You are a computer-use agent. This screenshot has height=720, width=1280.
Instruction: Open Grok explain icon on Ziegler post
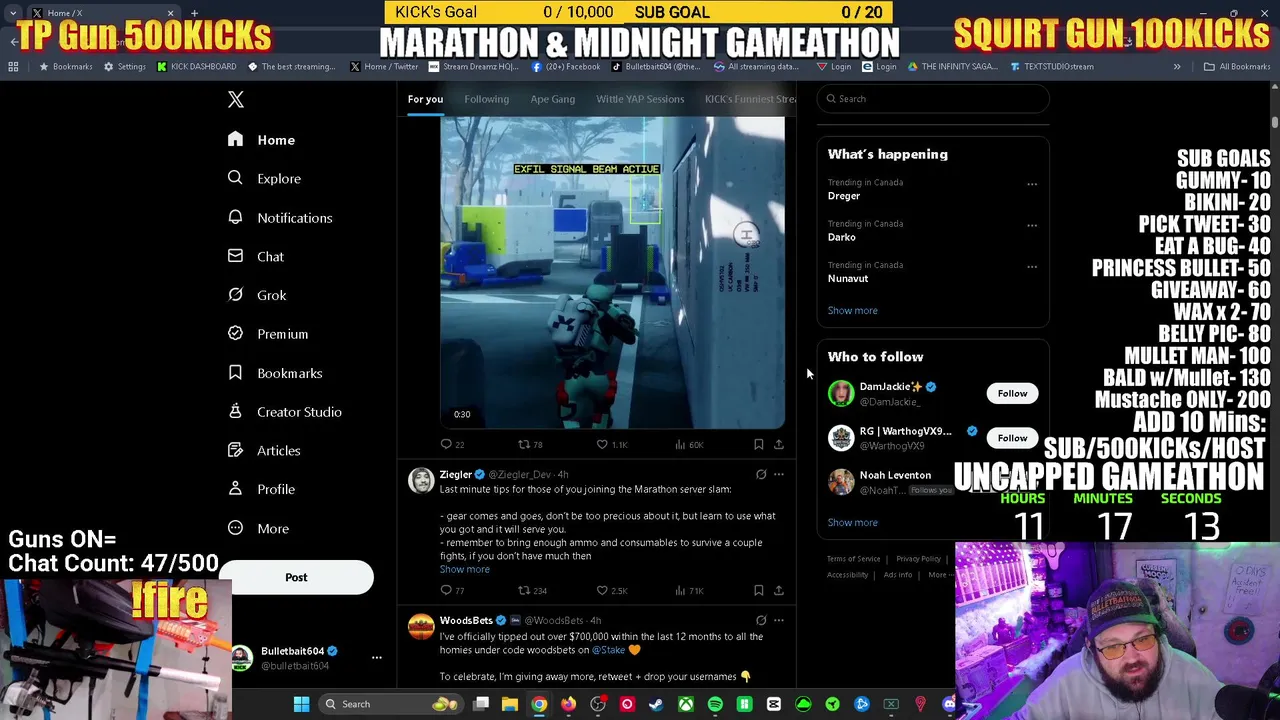pos(761,475)
